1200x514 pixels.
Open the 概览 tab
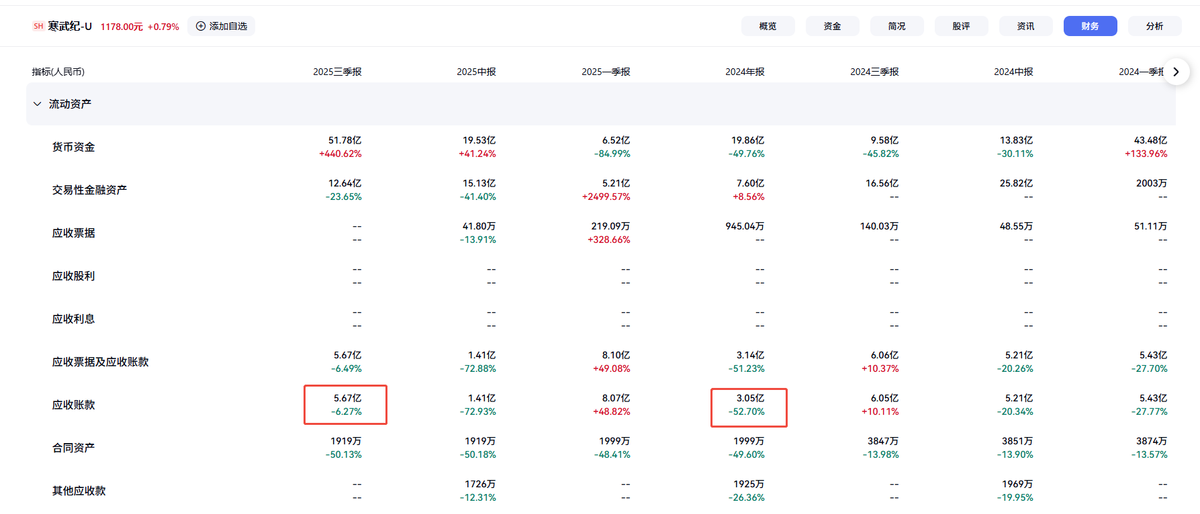[x=768, y=27]
